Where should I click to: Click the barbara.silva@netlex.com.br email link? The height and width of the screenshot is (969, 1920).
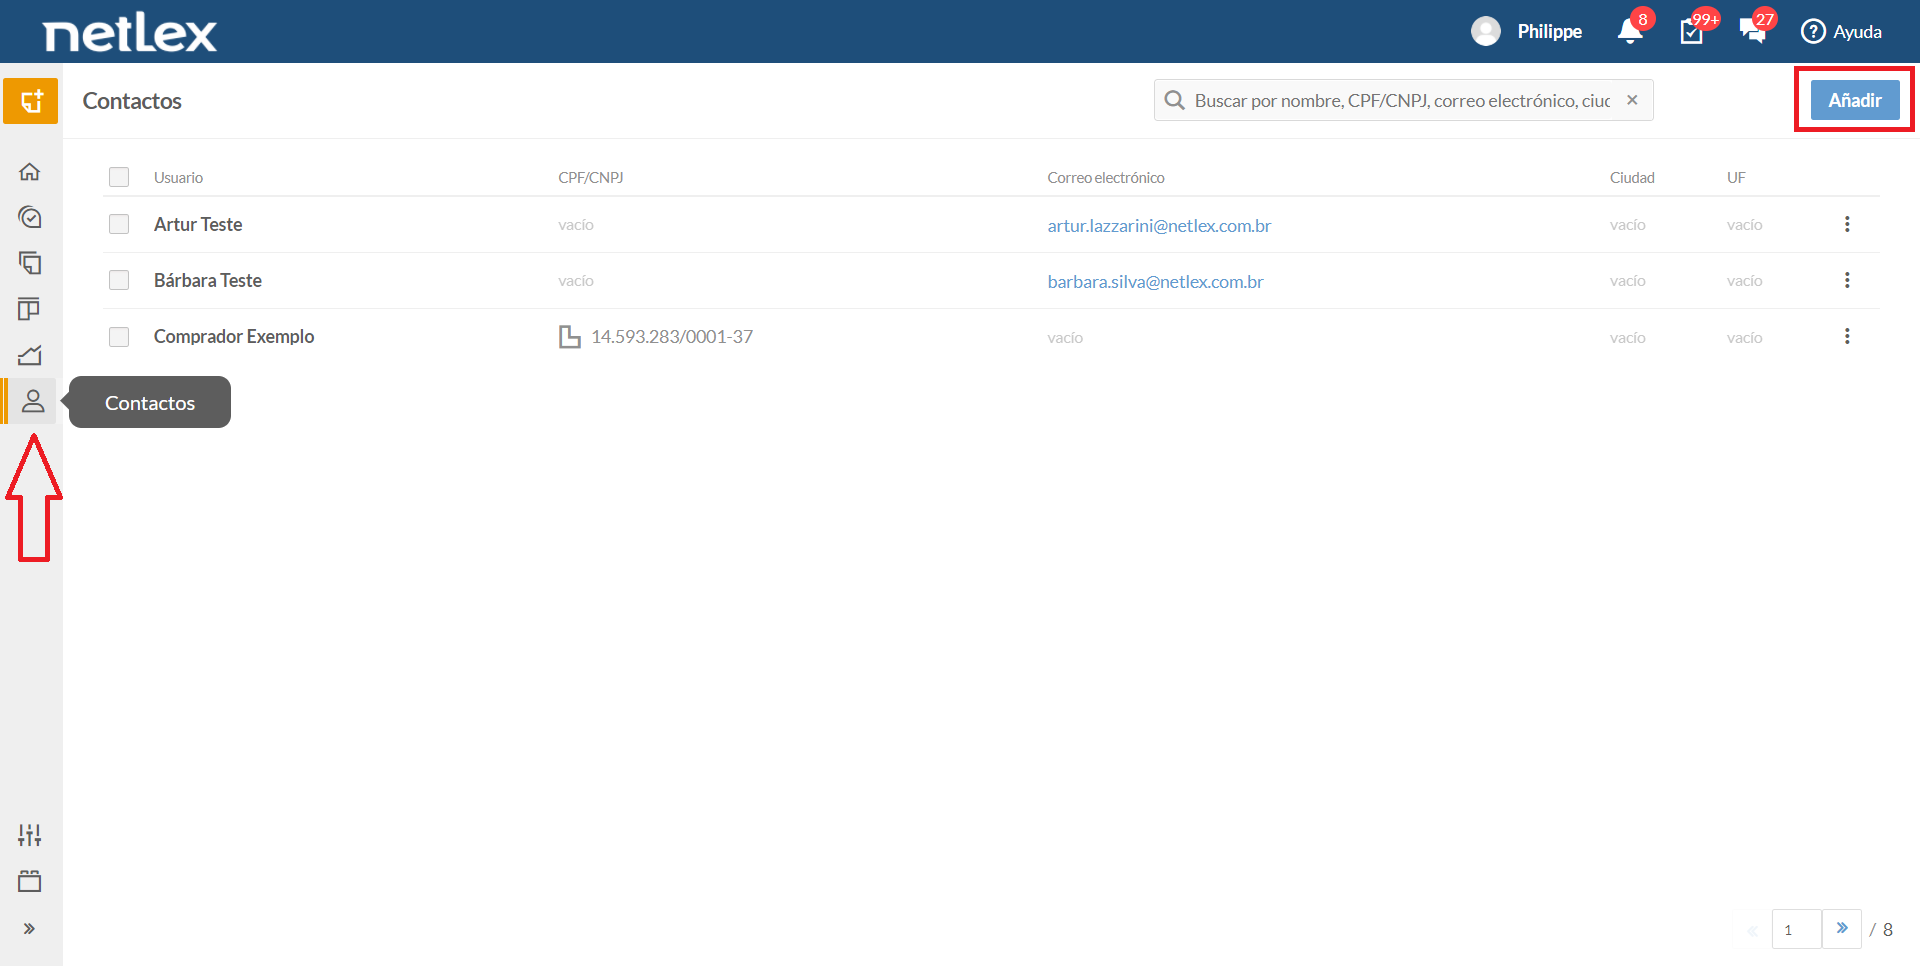1155,282
